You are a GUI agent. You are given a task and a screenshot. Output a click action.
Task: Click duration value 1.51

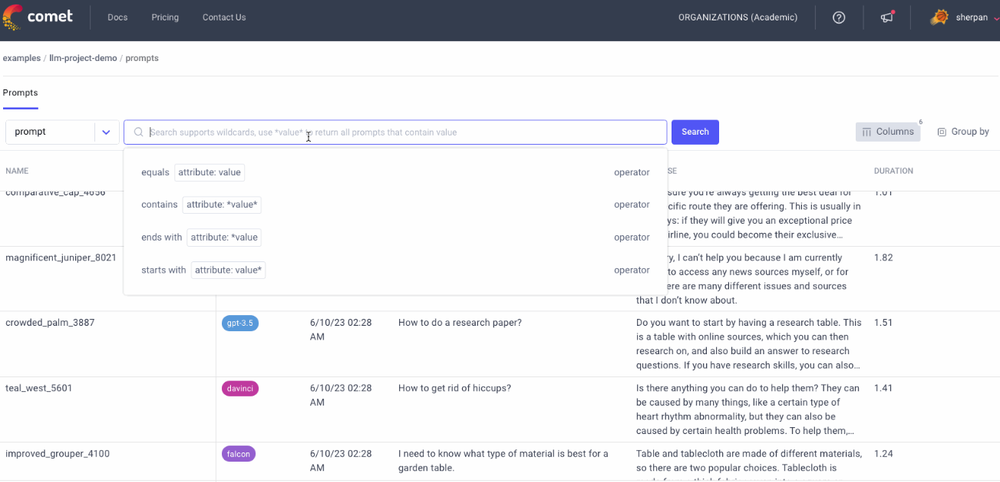pyautogui.click(x=883, y=323)
